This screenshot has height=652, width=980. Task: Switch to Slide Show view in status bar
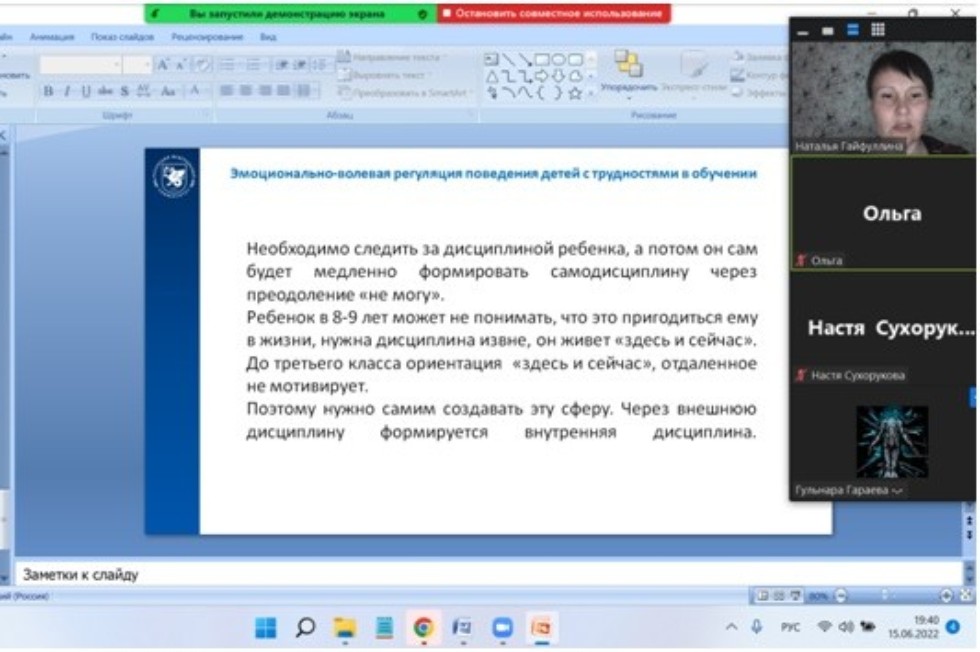(797, 595)
